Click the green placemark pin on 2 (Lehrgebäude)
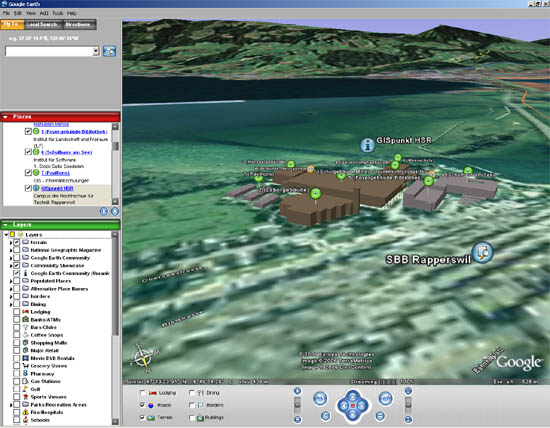Image resolution: width=550 pixels, height=428 pixels. (316, 194)
